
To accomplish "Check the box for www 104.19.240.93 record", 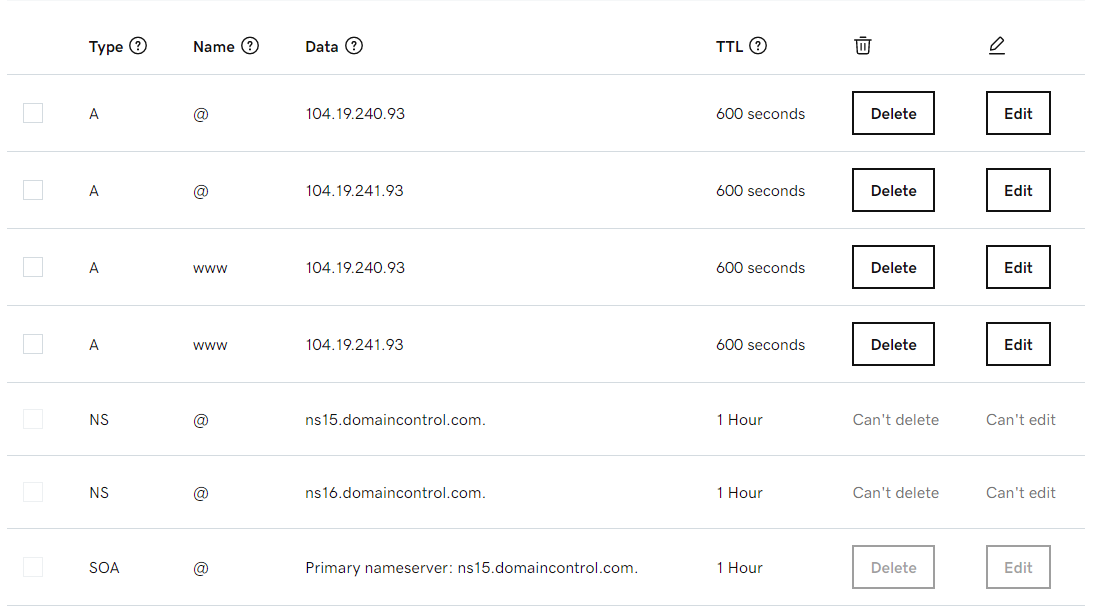I will tap(33, 267).
